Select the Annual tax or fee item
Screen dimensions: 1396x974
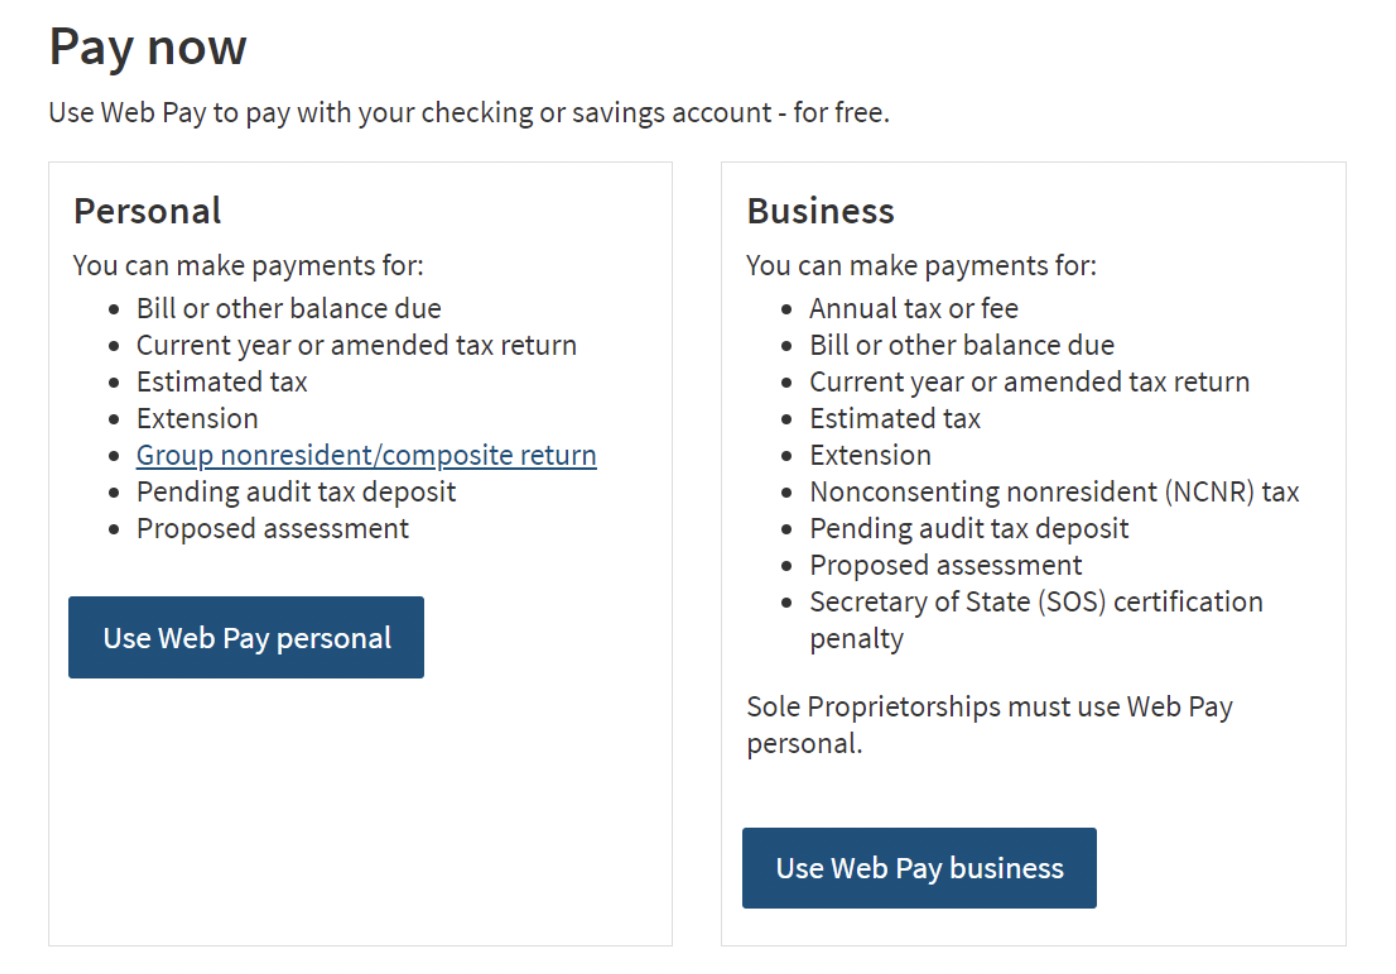tap(914, 308)
